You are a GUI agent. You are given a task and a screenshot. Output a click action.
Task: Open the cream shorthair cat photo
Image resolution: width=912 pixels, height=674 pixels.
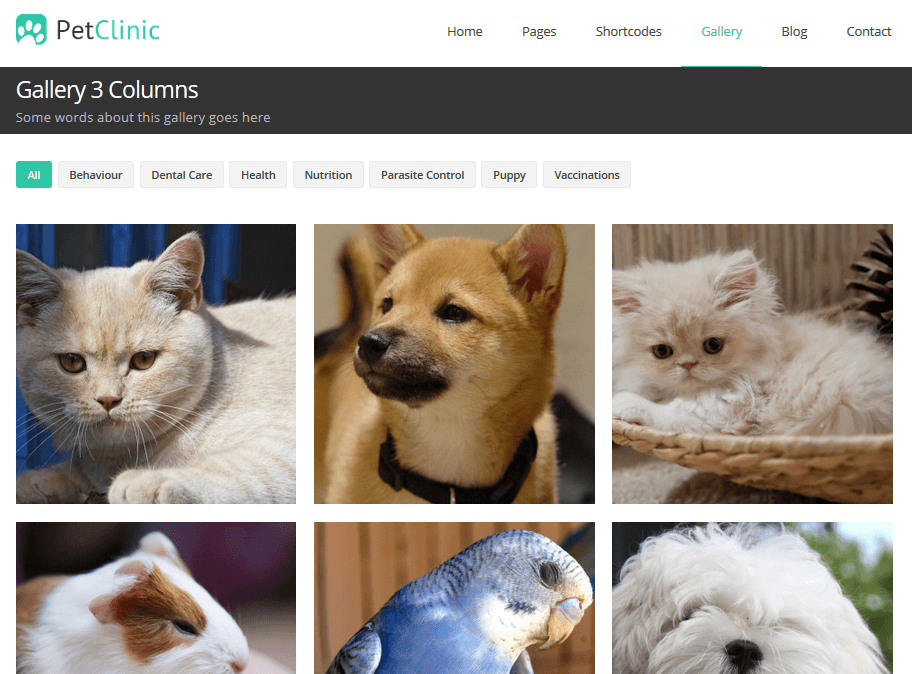[156, 364]
